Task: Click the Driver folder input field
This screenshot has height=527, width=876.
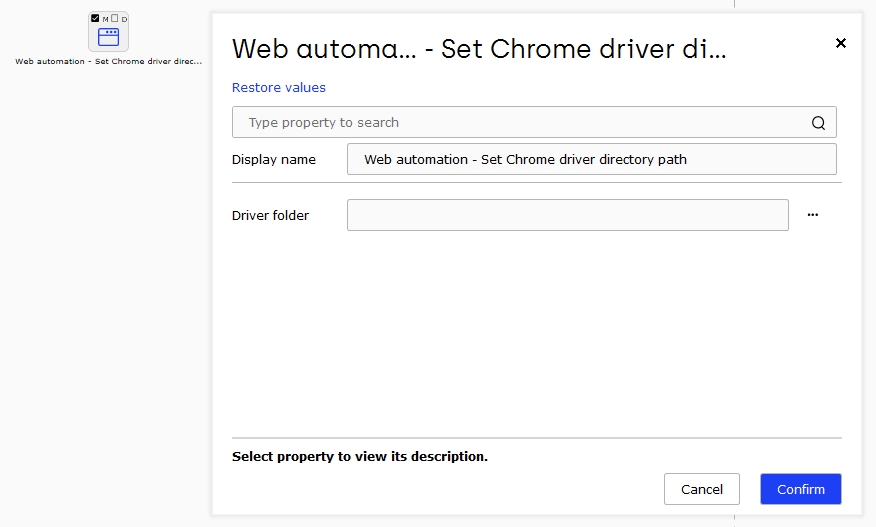Action: 568,215
